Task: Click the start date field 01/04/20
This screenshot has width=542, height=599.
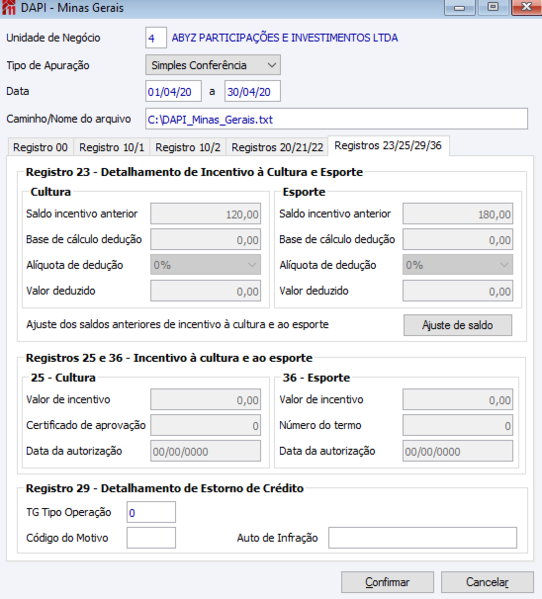Action: 173,91
